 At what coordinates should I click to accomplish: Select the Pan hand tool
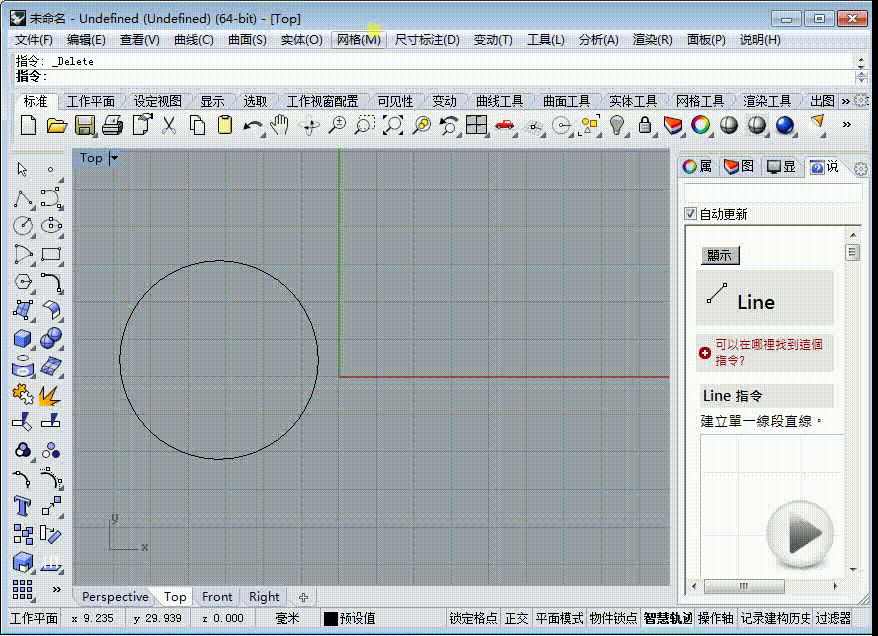pyautogui.click(x=279, y=124)
